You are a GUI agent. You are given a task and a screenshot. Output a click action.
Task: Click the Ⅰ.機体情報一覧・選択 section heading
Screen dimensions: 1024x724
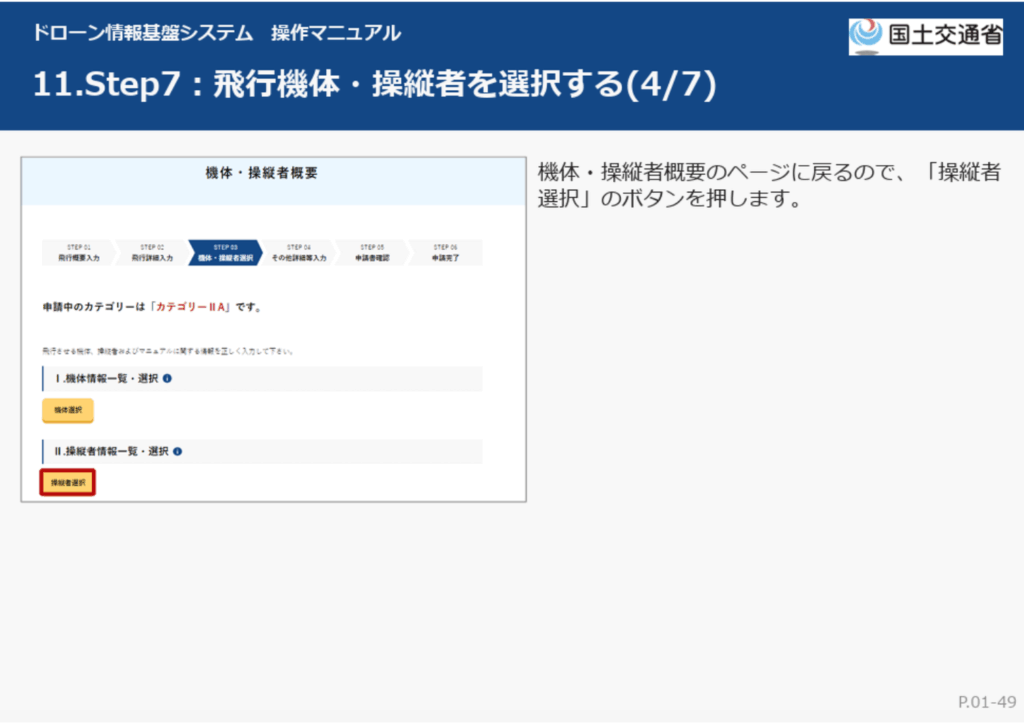(x=103, y=379)
